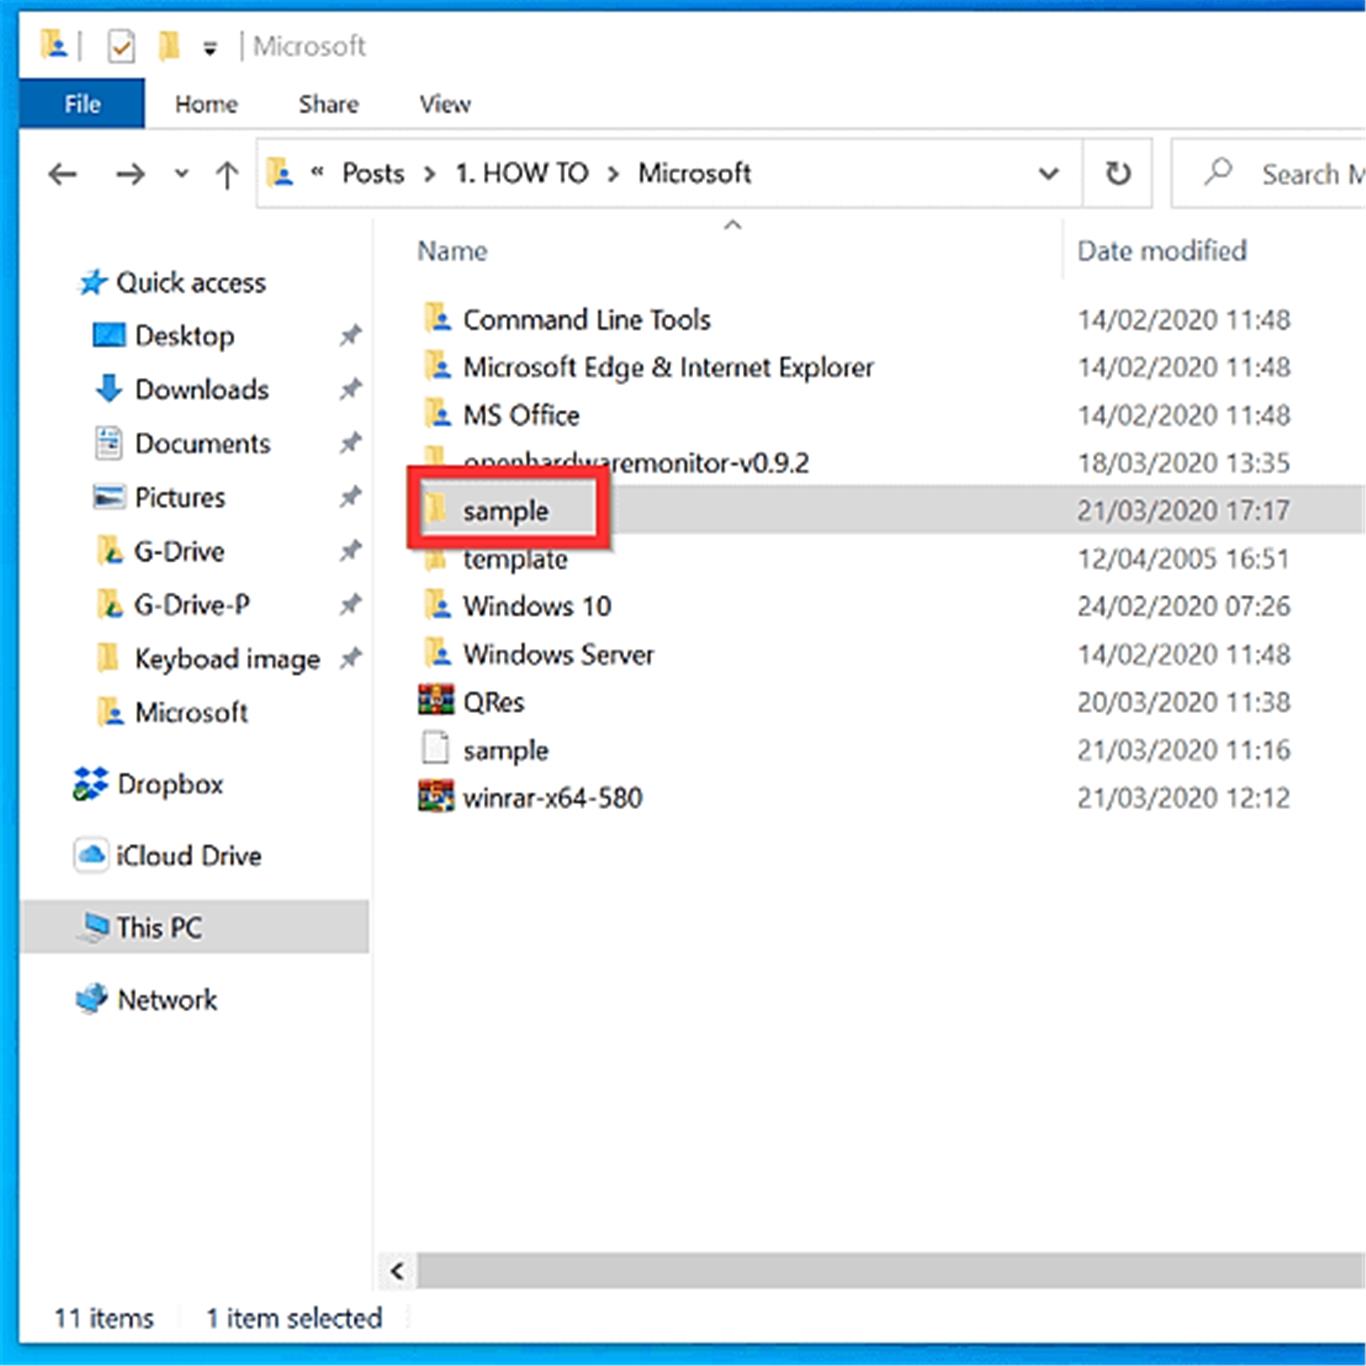The image size is (1366, 1366).
Task: Open iCloud Drive in the sidebar
Action: click(x=188, y=856)
